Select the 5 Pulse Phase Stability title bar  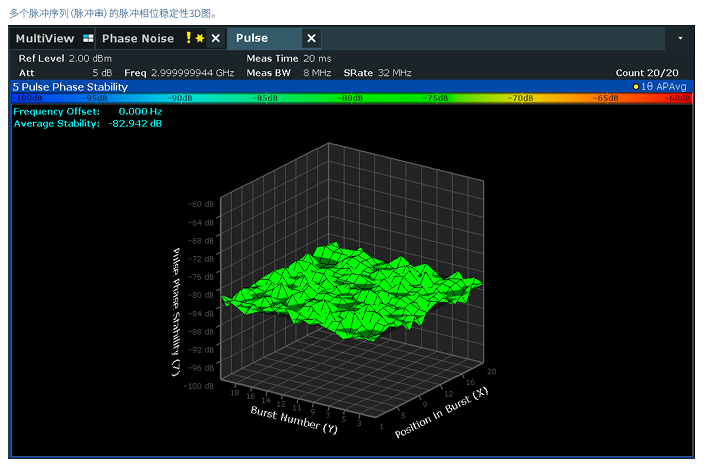71,87
